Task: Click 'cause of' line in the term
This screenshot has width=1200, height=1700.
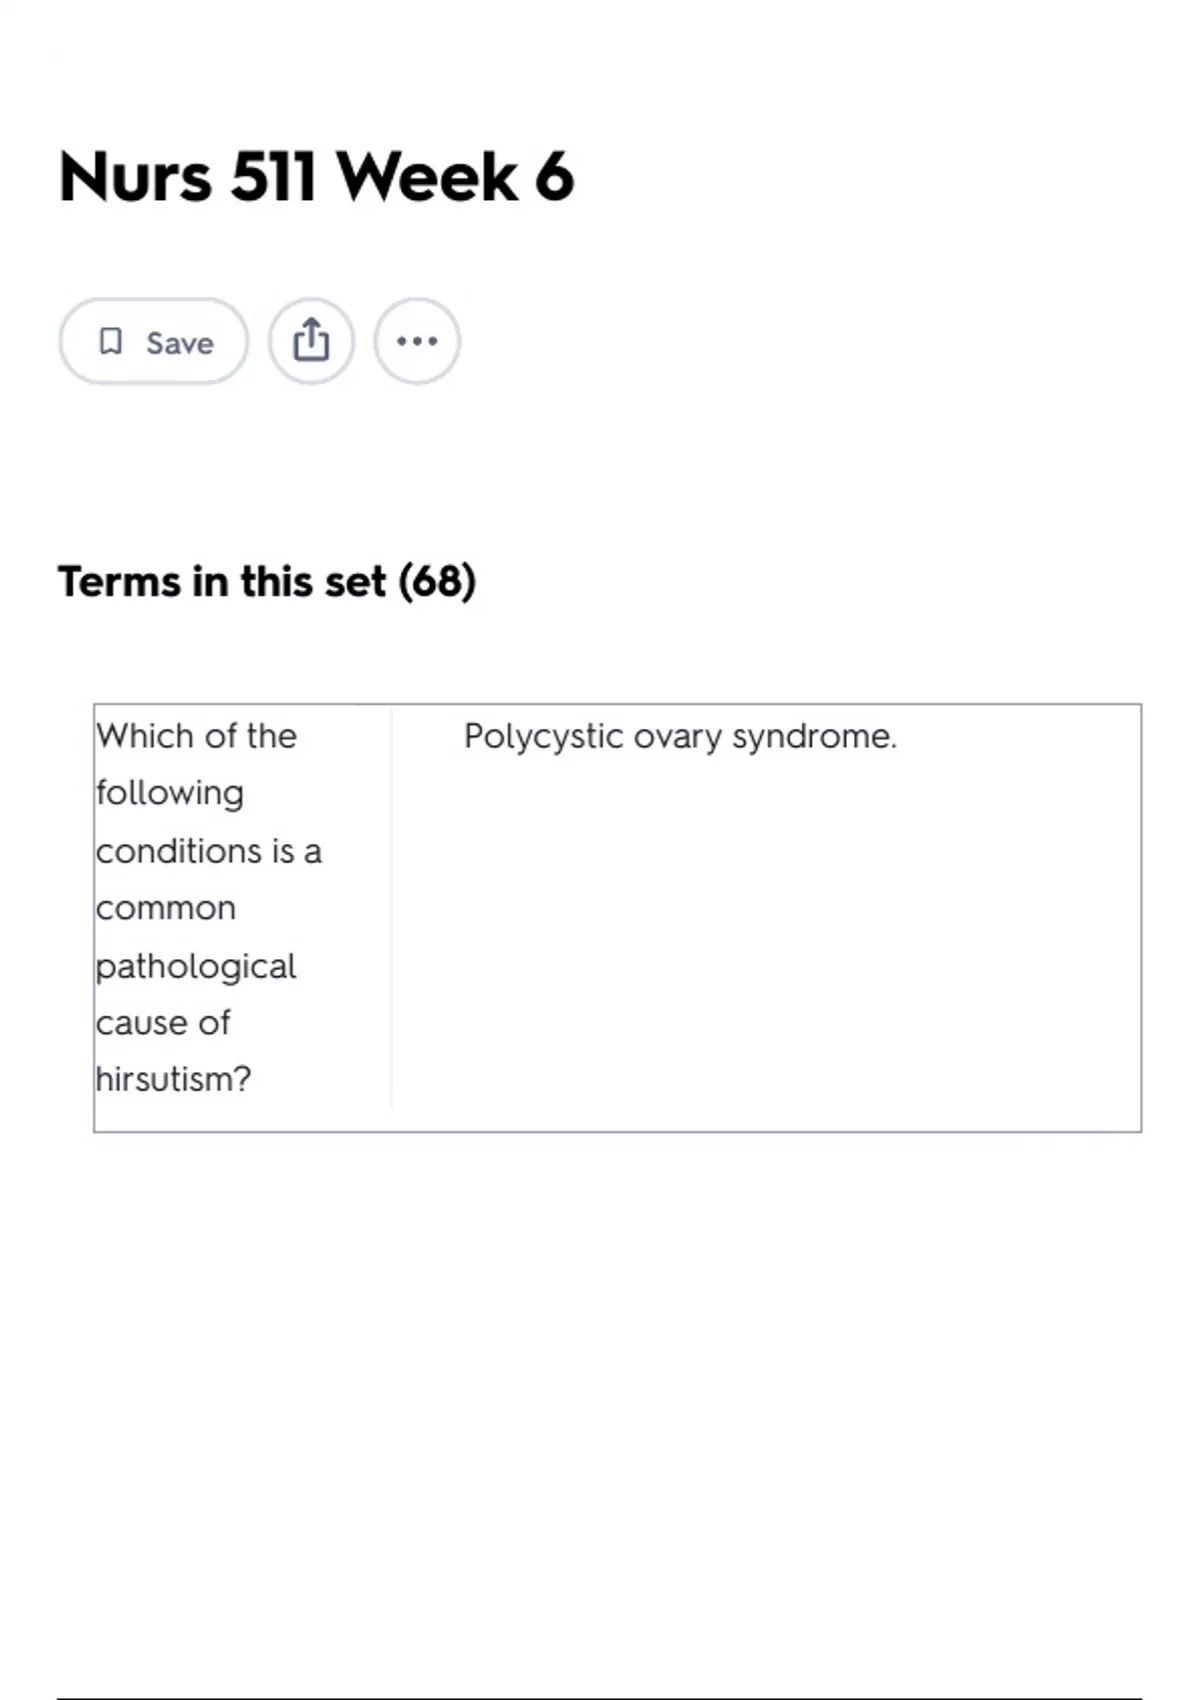Action: [163, 1023]
